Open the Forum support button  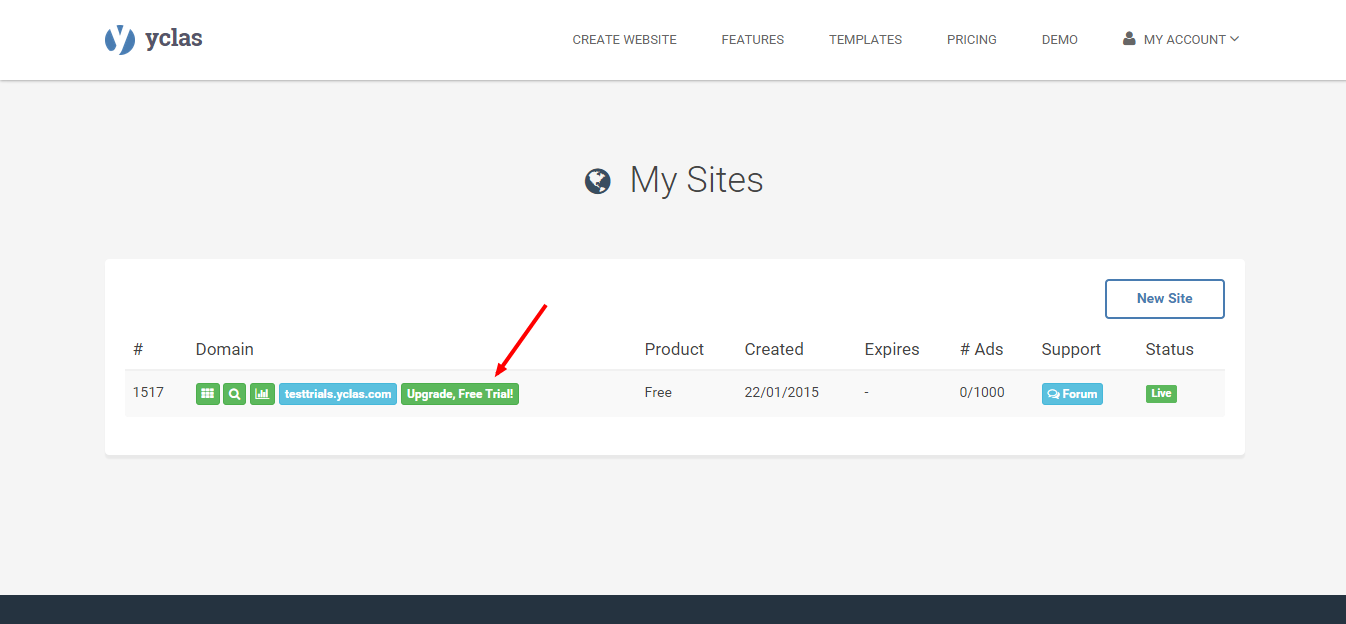[x=1072, y=394]
